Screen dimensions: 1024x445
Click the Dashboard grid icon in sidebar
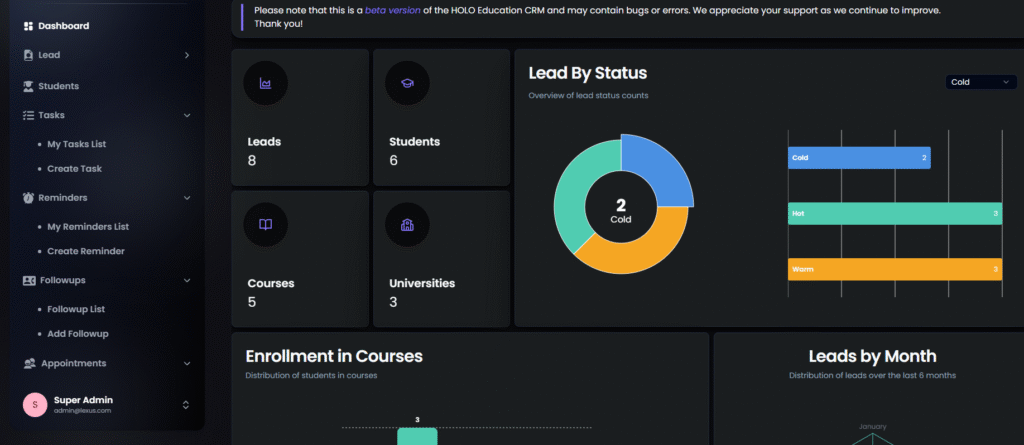(x=28, y=26)
